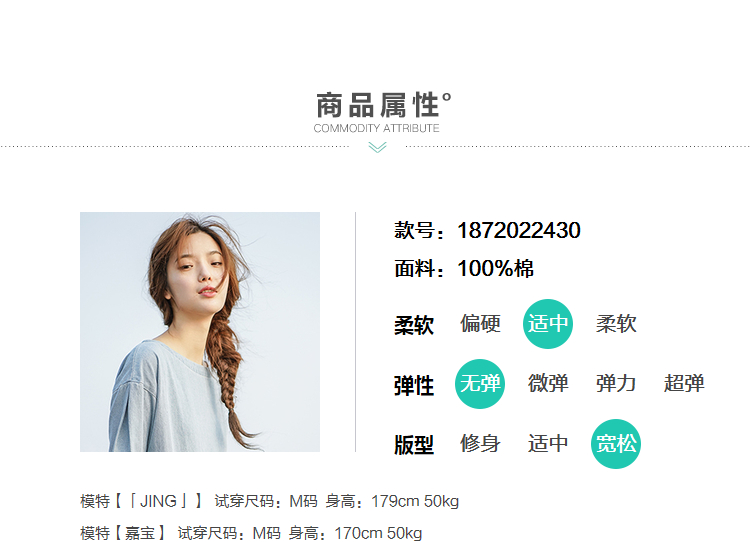Viewport: 750px width, 542px height.
Task: Open the model photo thumbnail
Action: (200, 332)
